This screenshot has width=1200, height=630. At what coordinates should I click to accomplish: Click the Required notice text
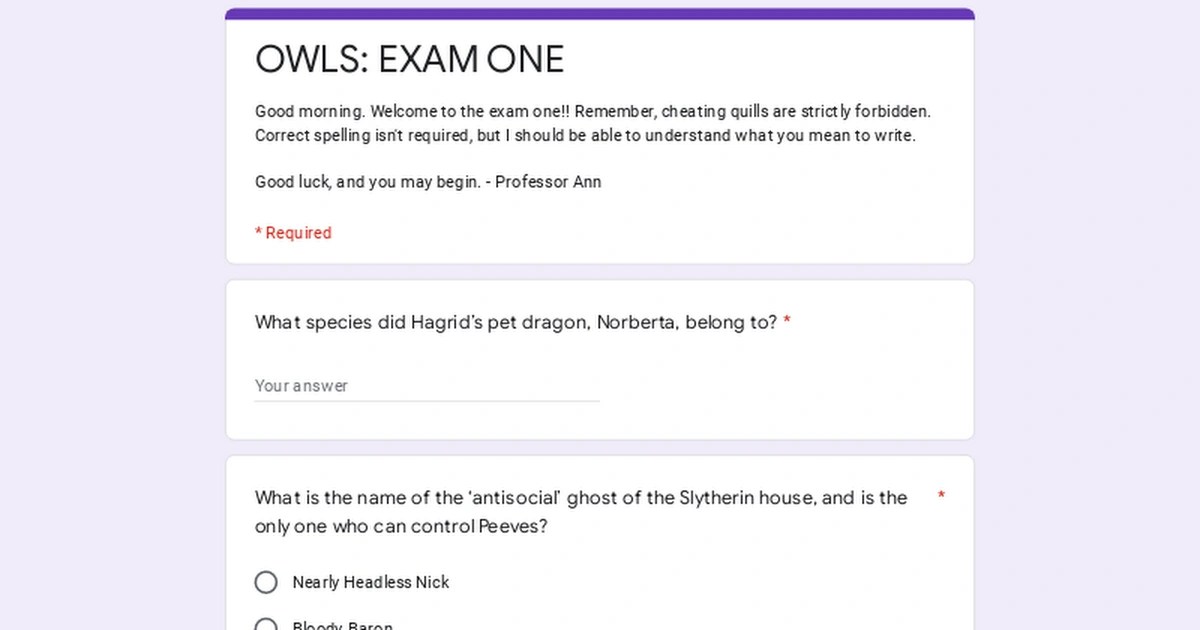coord(293,232)
